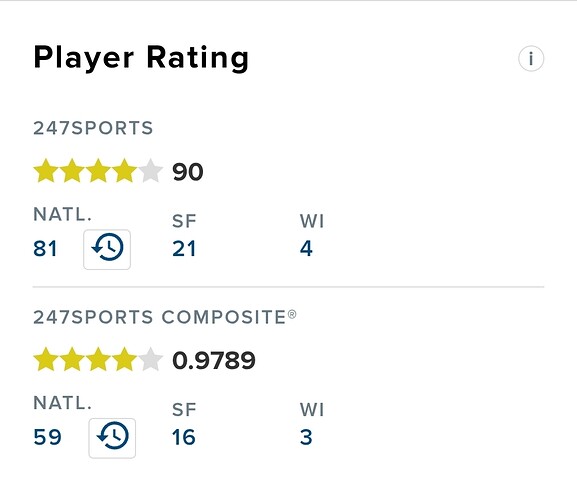Viewport: 577px width, 500px height.
Task: View 247Sports national ranking history icon
Action: (x=107, y=249)
